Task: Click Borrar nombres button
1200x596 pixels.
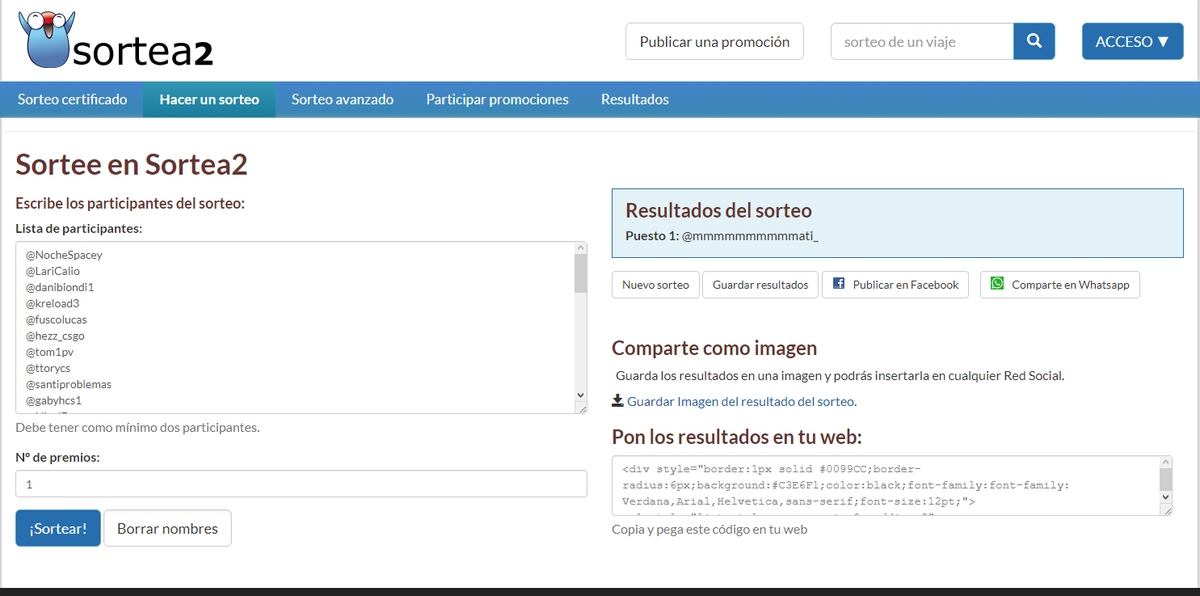Action: (167, 528)
